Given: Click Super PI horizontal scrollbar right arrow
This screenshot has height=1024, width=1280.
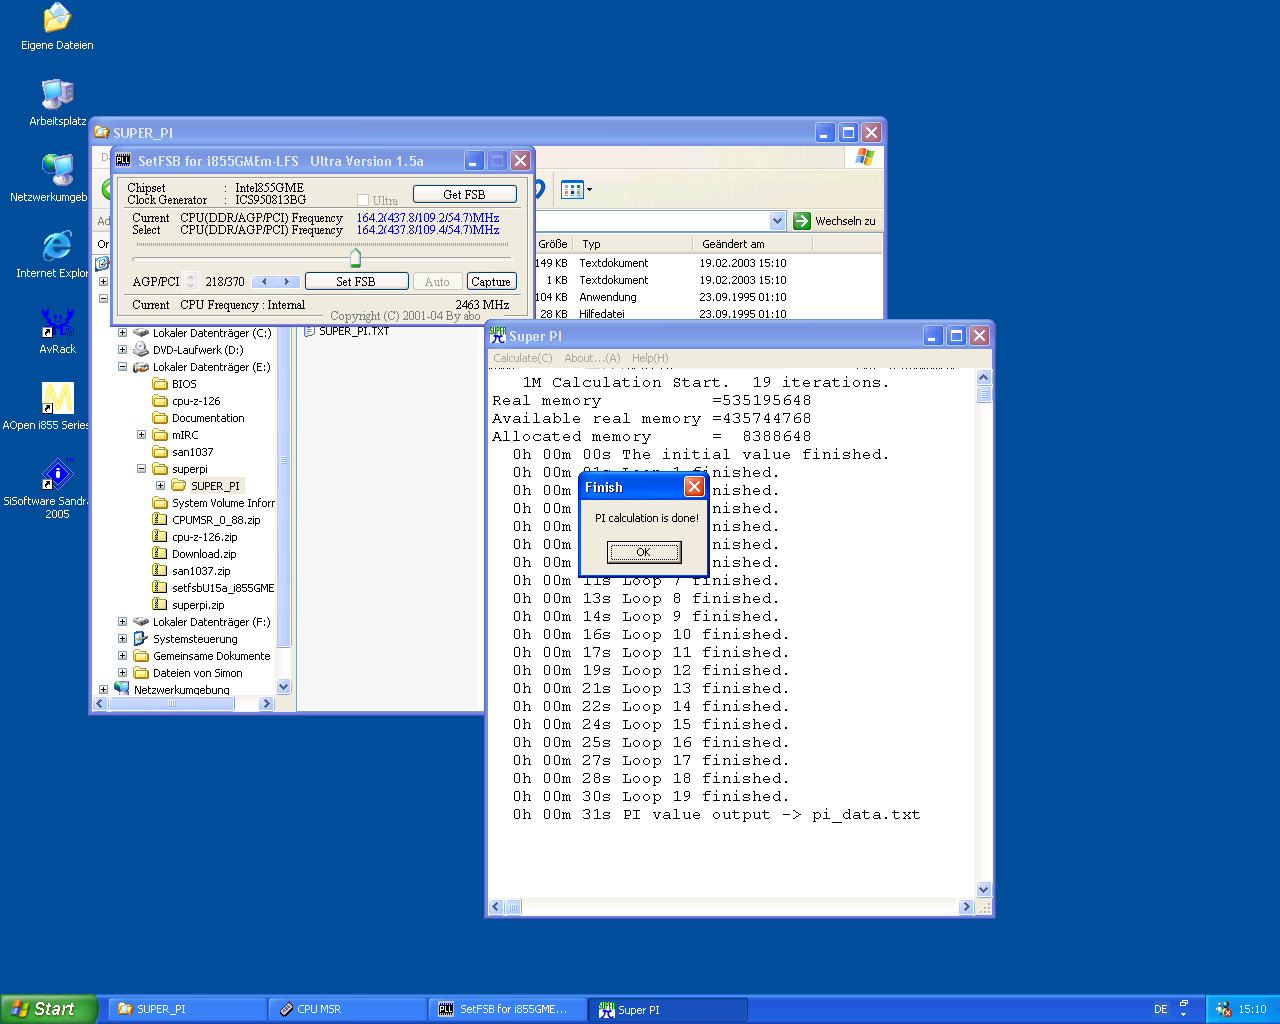Looking at the screenshot, I should coord(966,907).
